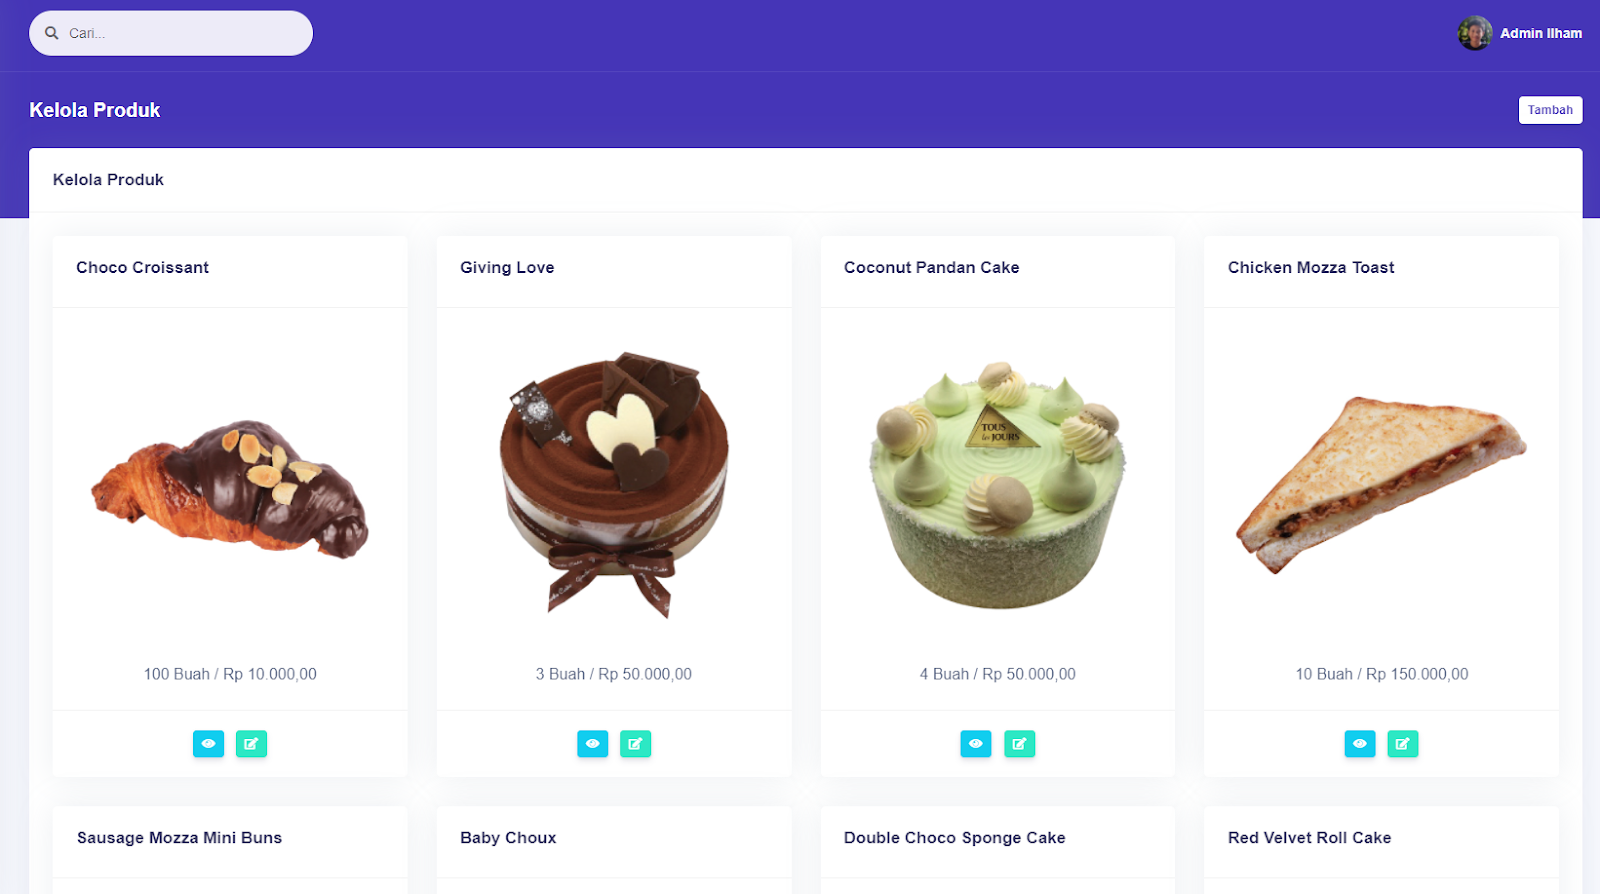Viewport: 1600px width, 894px height.
Task: Open the Sausage Mozza Mini Buns card title
Action: click(179, 838)
